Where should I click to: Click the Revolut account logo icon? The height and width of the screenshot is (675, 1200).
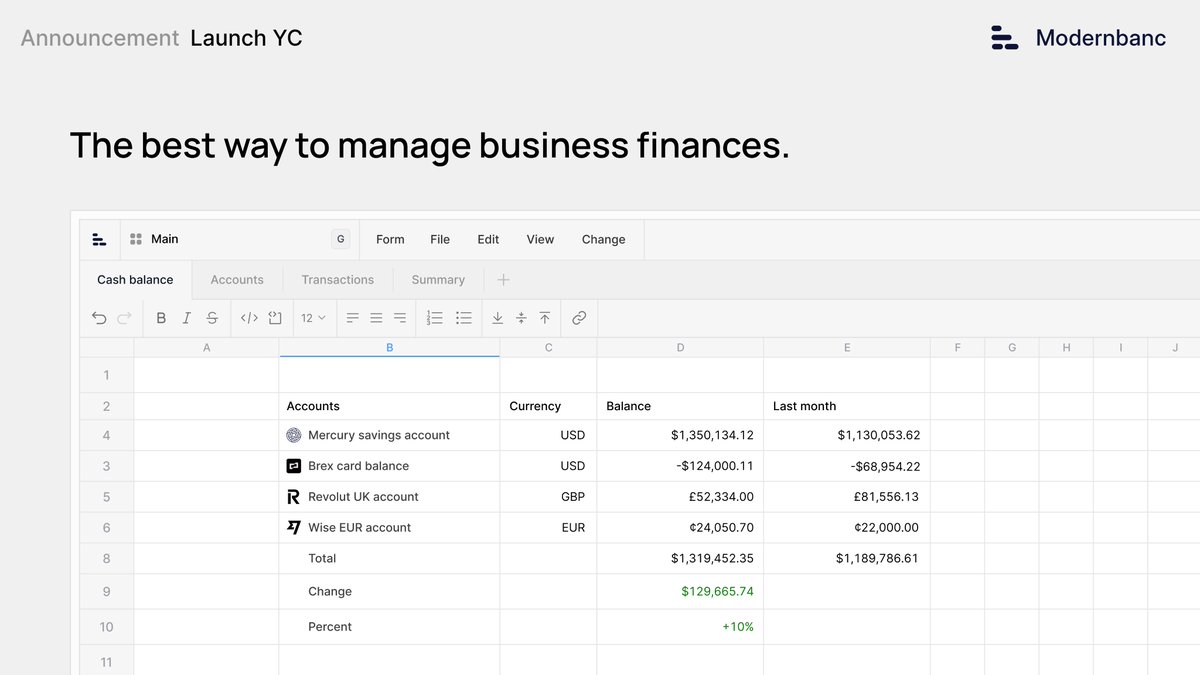(x=294, y=497)
